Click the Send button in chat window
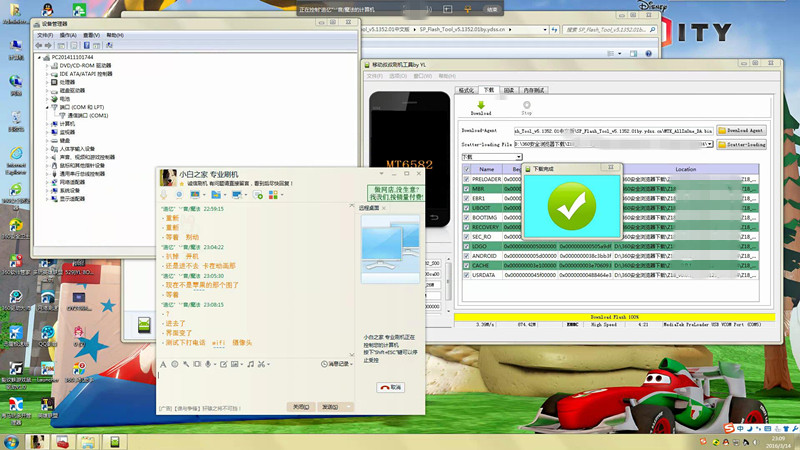This screenshot has height=450, width=800. click(330, 407)
